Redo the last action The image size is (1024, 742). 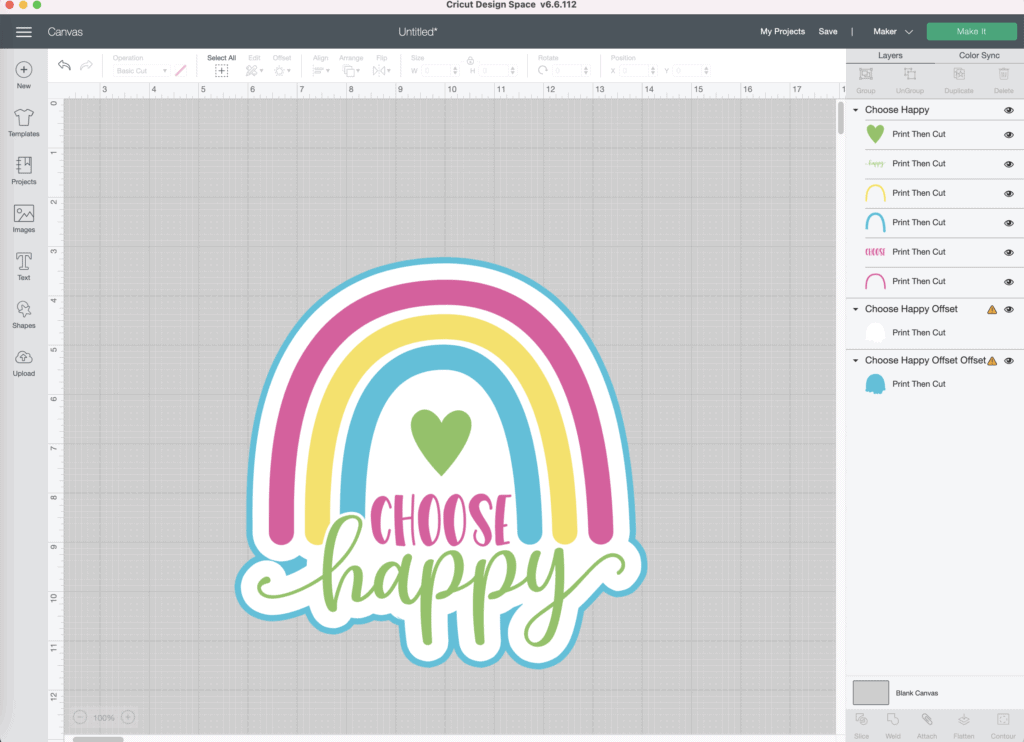pyautogui.click(x=86, y=65)
